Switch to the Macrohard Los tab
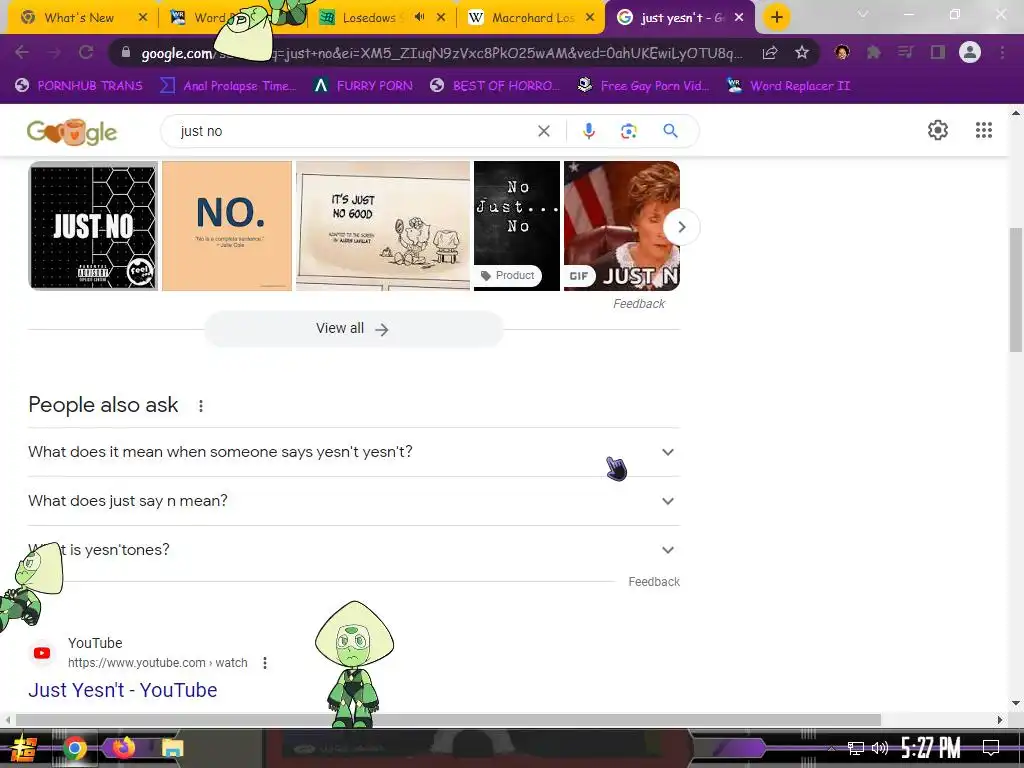The width and height of the screenshot is (1024, 768). (x=532, y=18)
